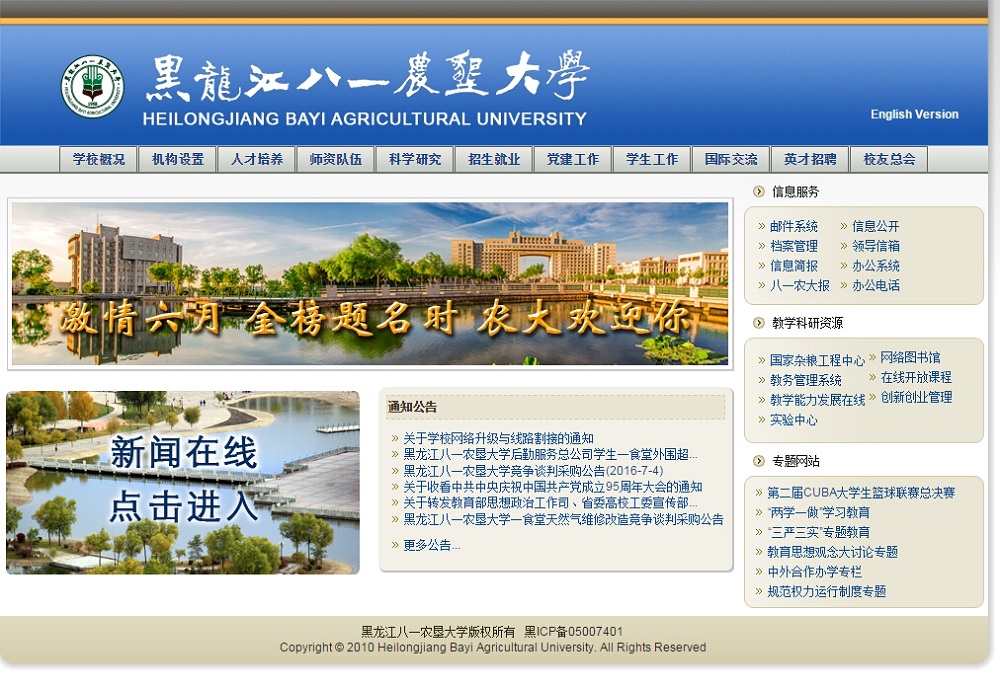Switch to the English Version

[915, 114]
